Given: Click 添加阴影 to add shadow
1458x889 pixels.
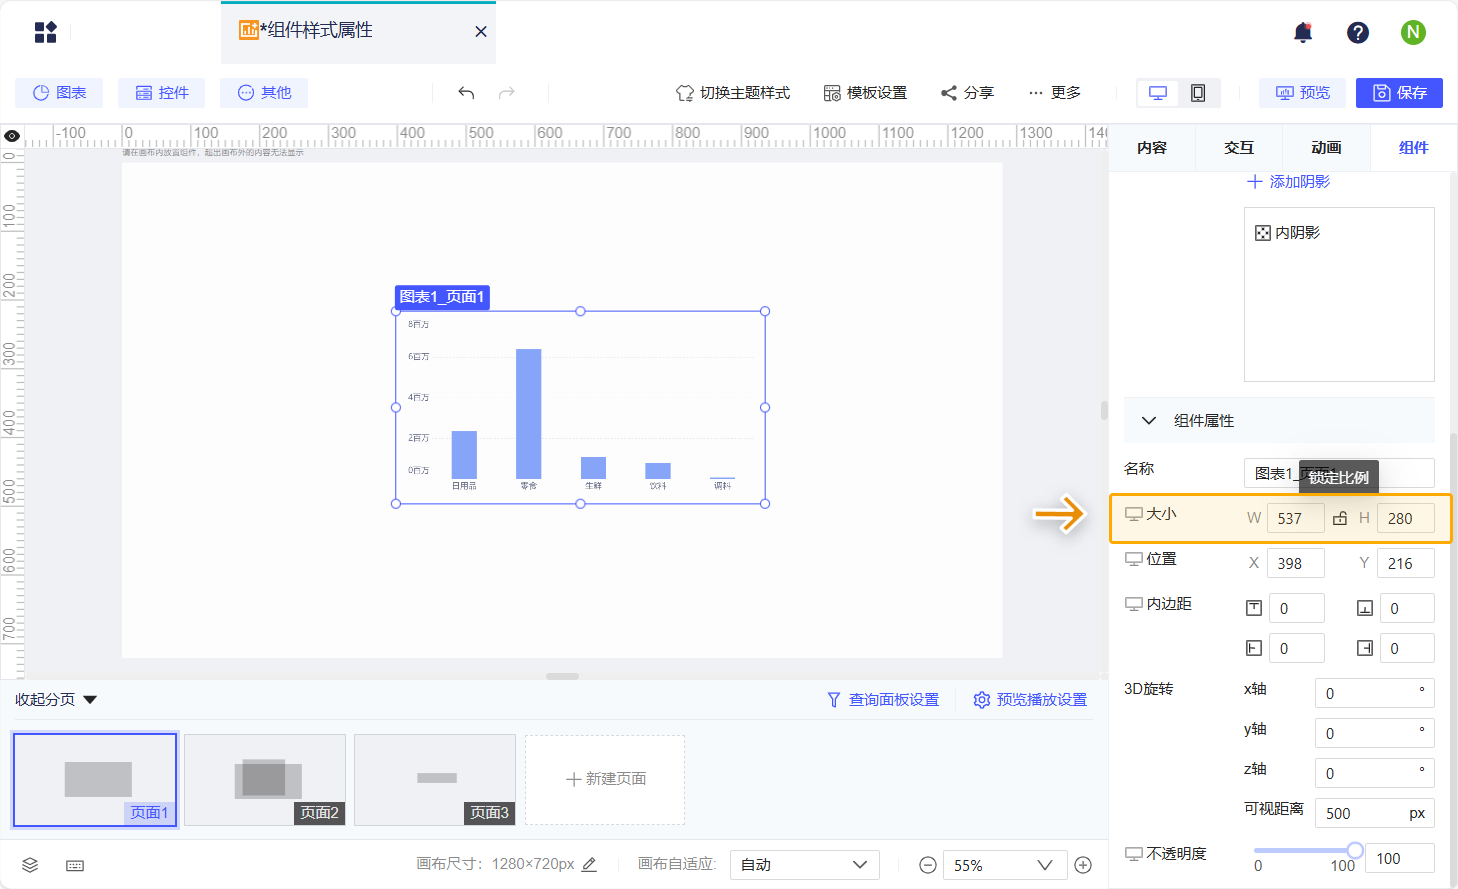Looking at the screenshot, I should tap(1289, 182).
